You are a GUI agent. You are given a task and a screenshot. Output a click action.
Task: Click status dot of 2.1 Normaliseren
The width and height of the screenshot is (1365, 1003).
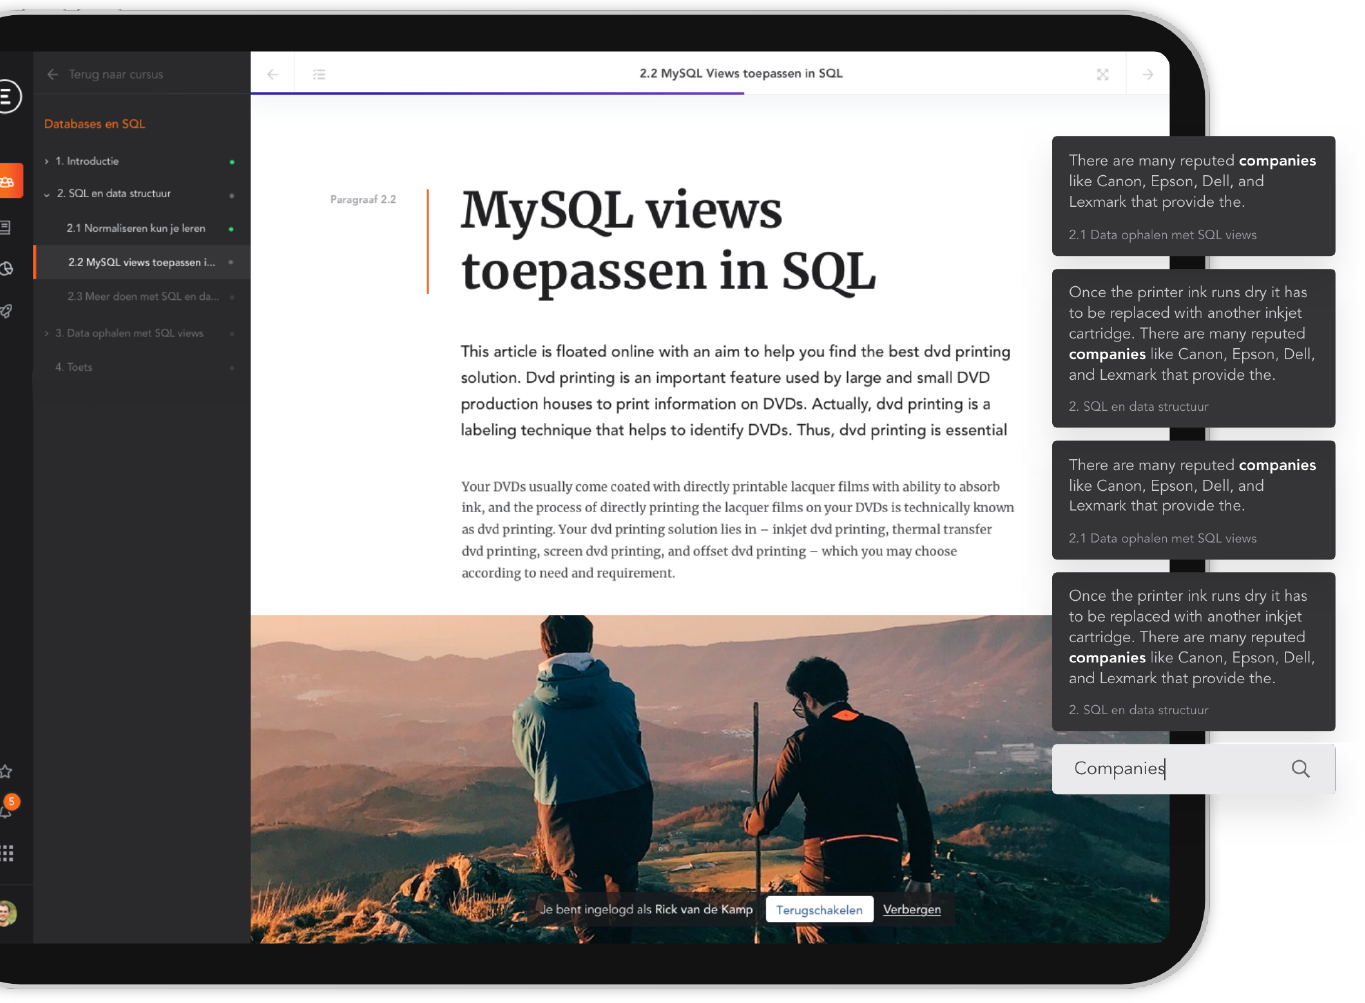coord(231,229)
